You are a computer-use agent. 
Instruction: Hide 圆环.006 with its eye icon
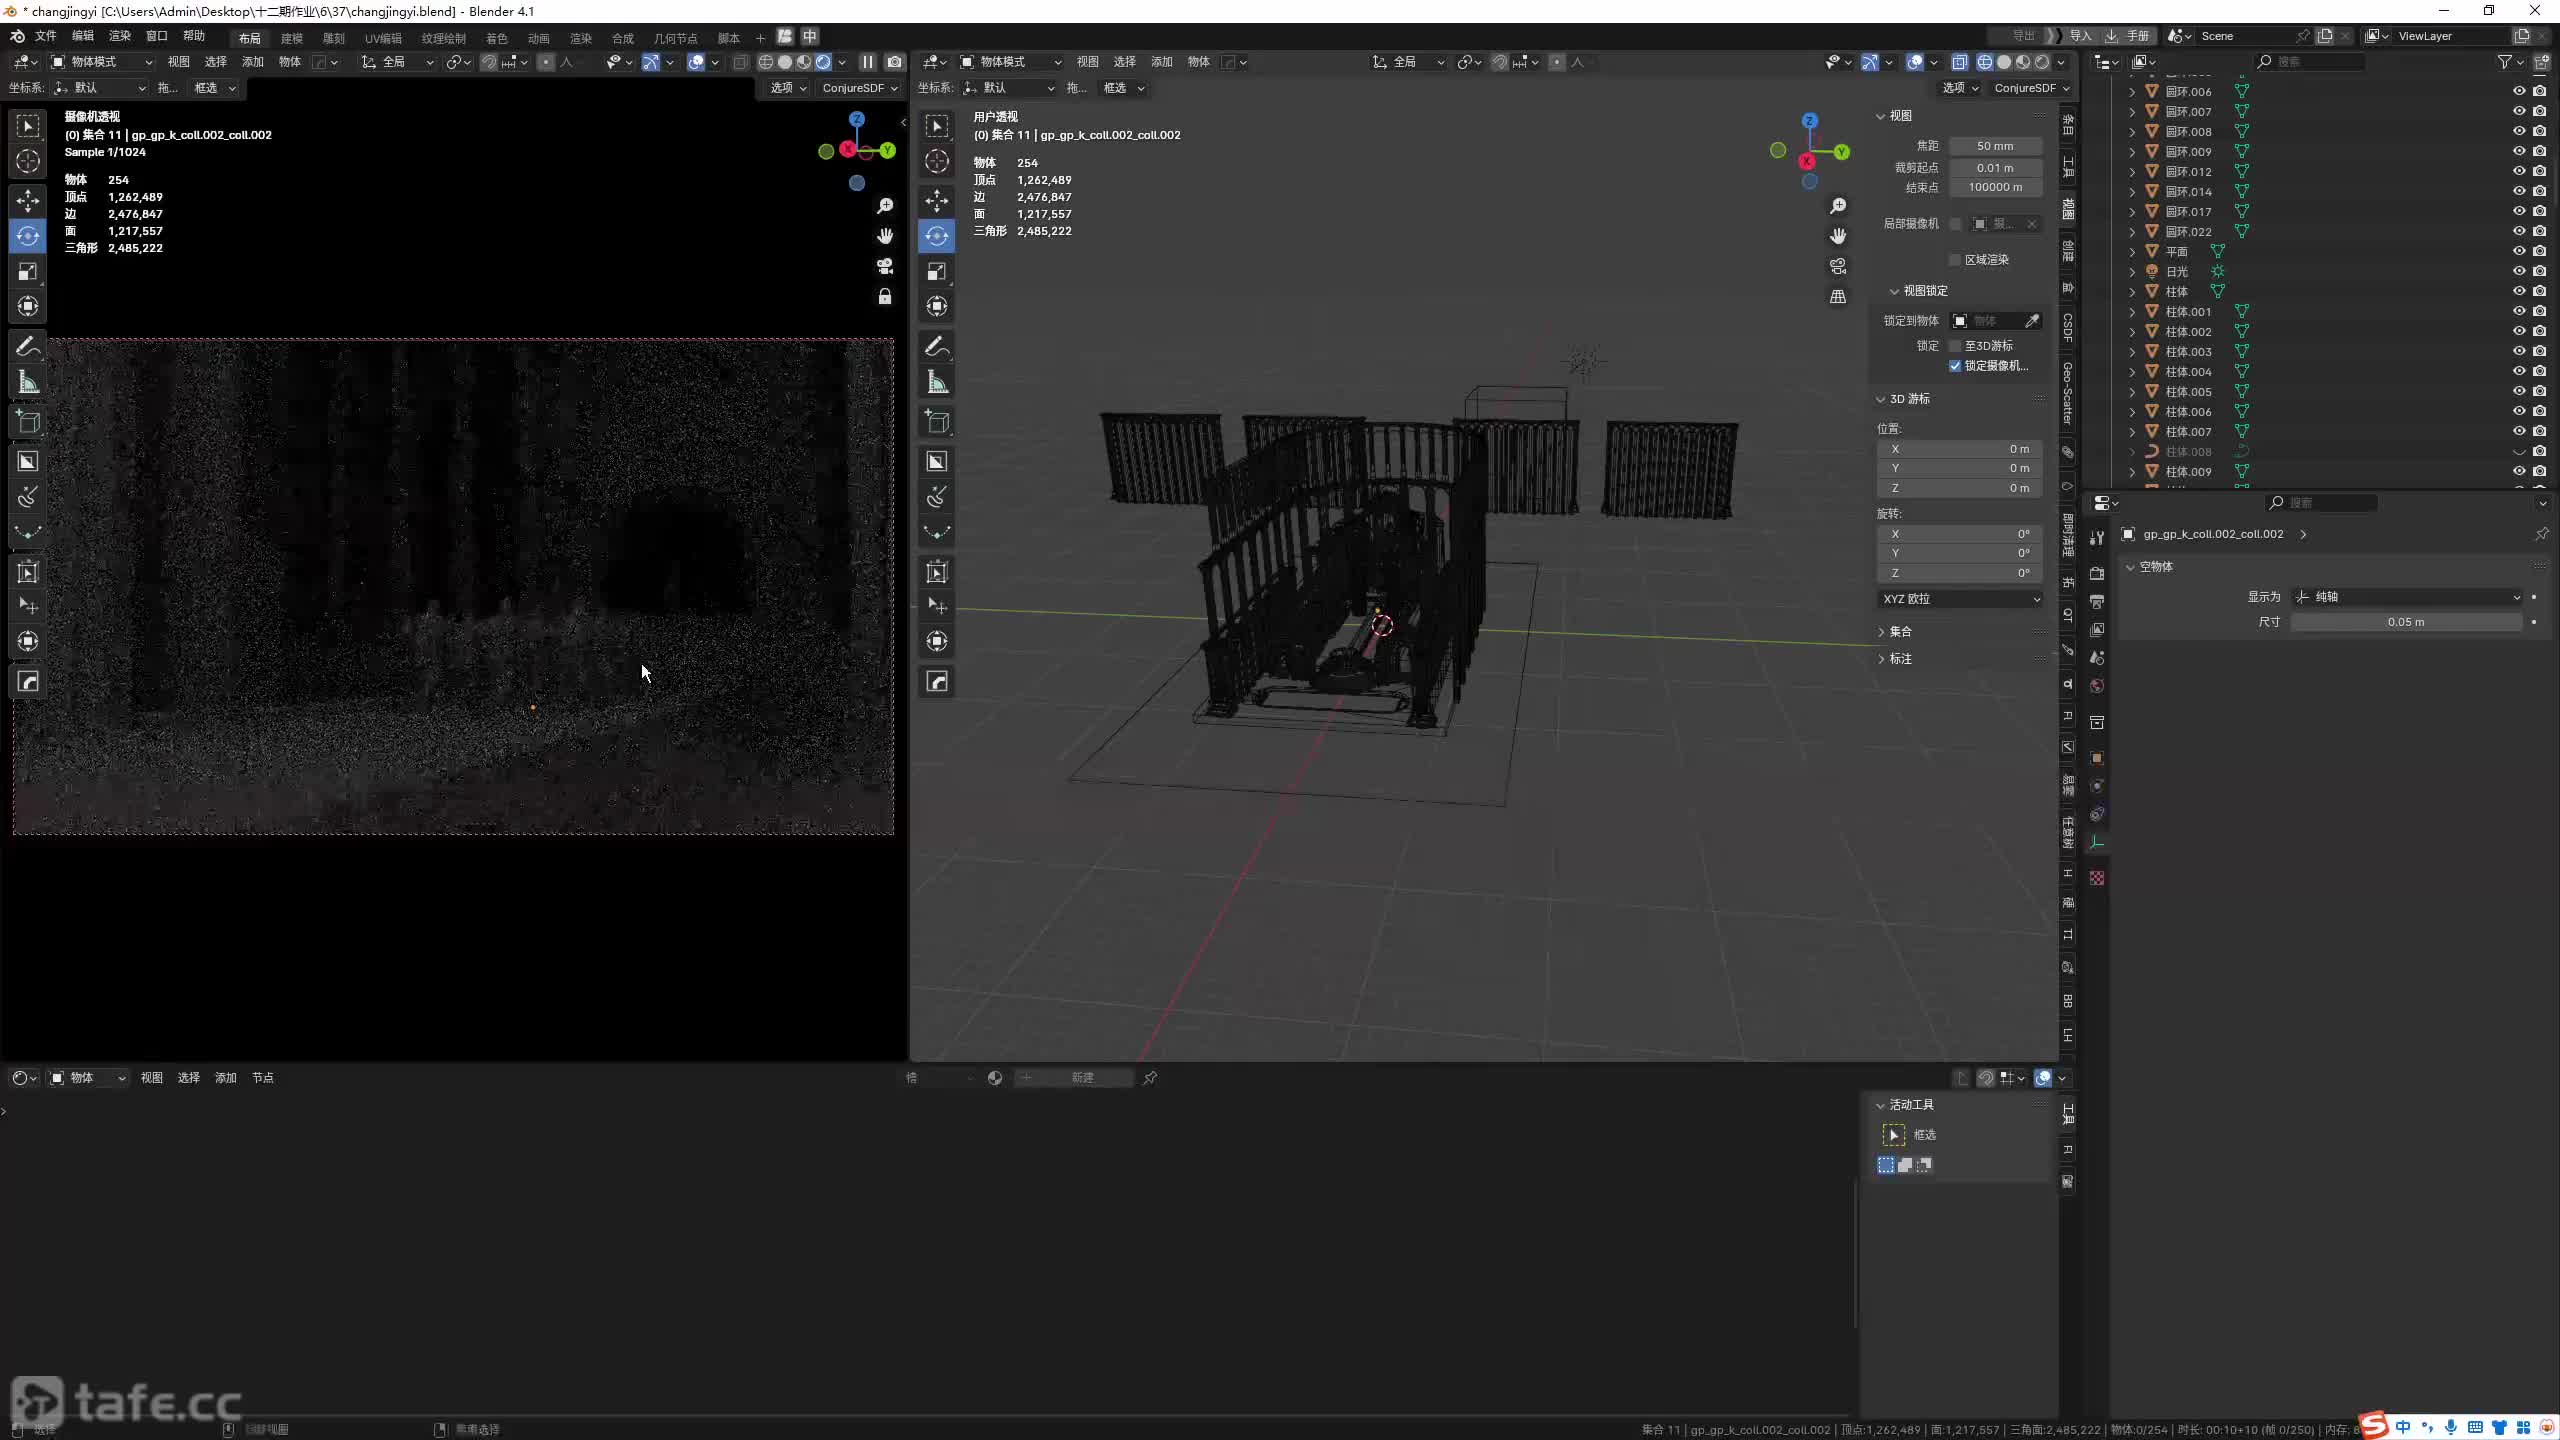coord(2519,91)
